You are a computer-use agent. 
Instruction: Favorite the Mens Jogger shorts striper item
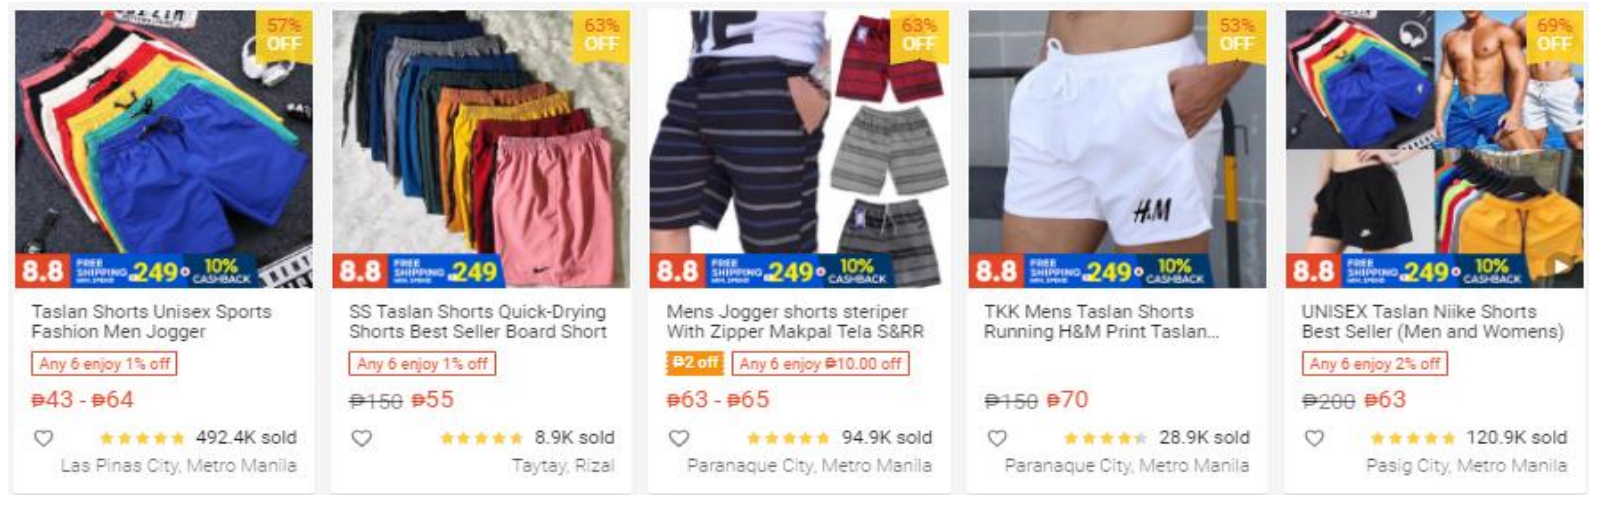click(x=679, y=438)
